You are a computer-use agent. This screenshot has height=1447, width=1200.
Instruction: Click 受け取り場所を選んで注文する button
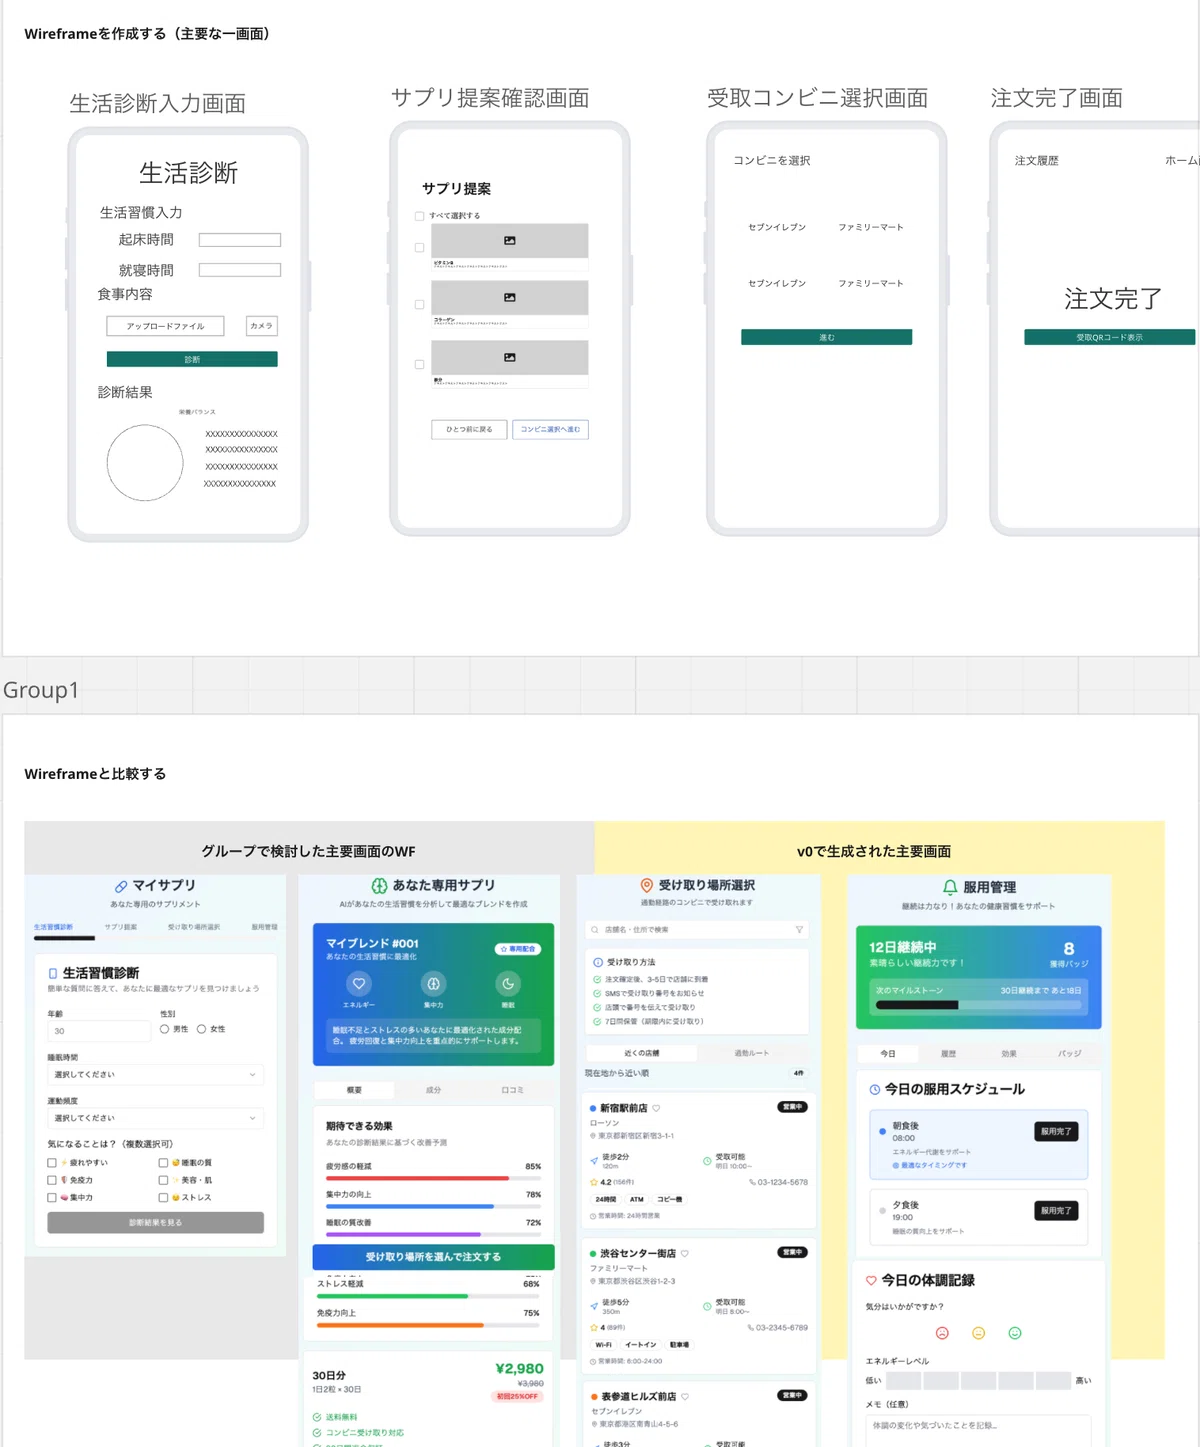coord(433,1257)
